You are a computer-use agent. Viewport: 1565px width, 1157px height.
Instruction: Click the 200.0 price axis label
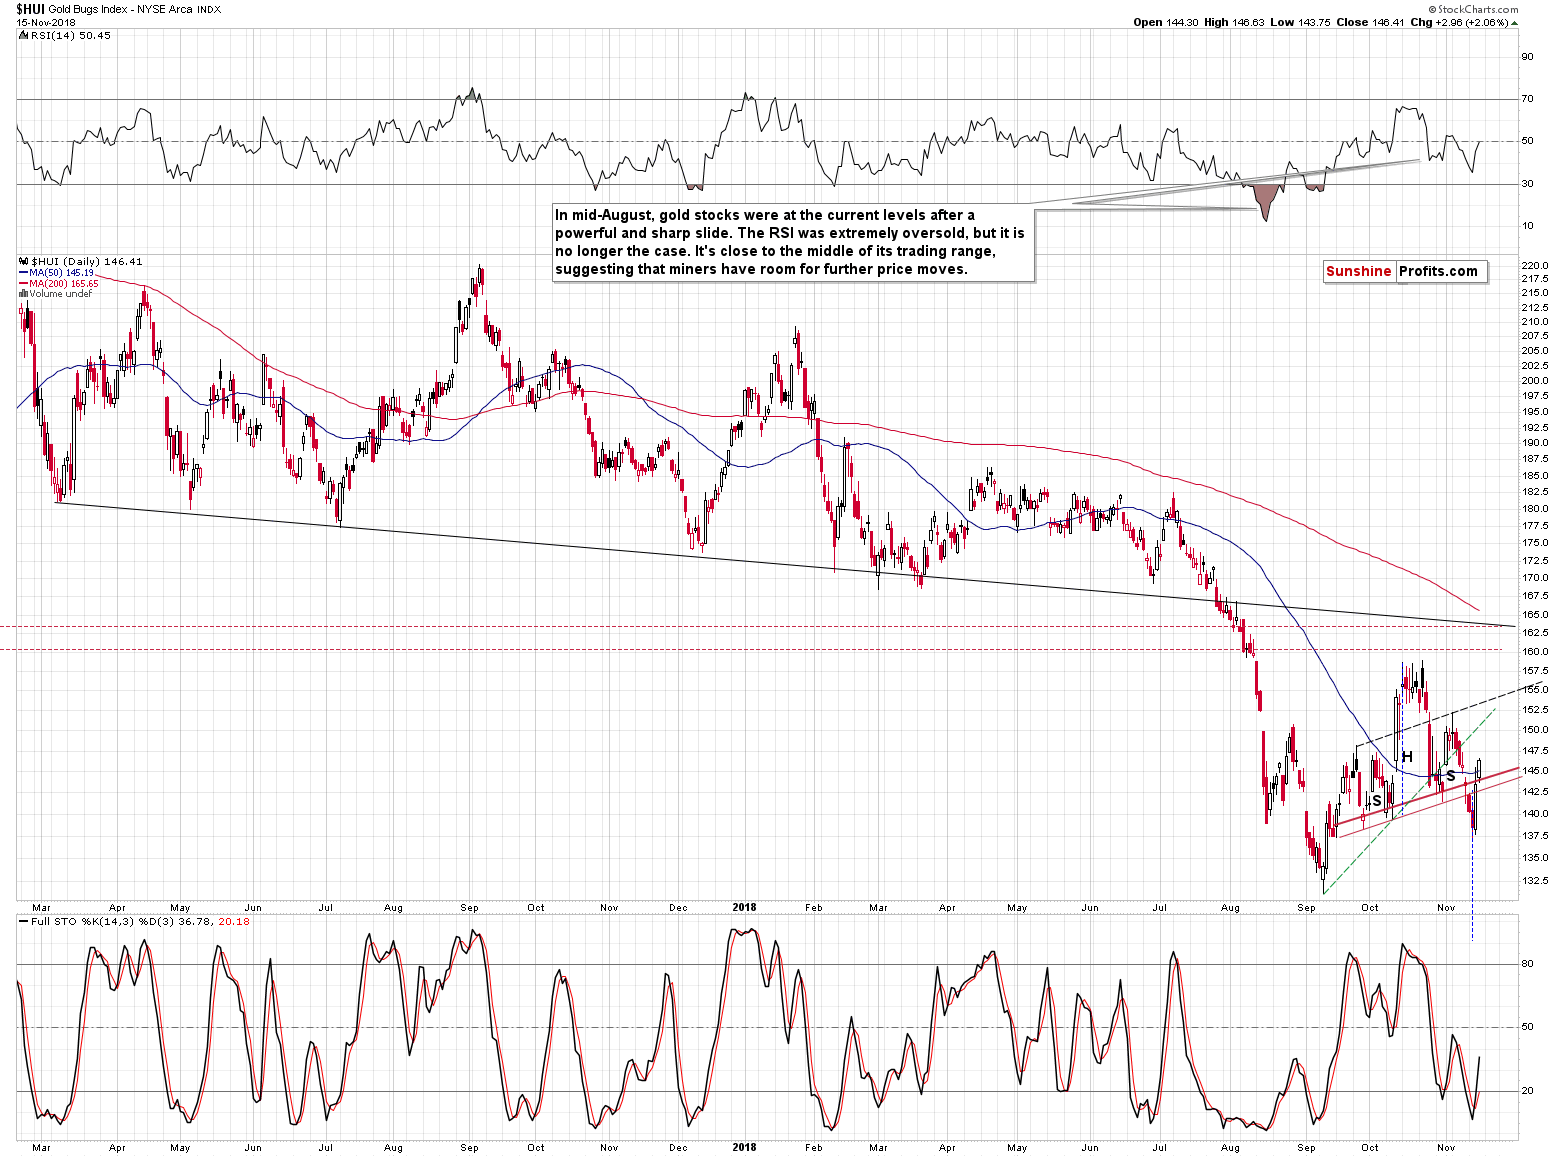(x=1535, y=381)
